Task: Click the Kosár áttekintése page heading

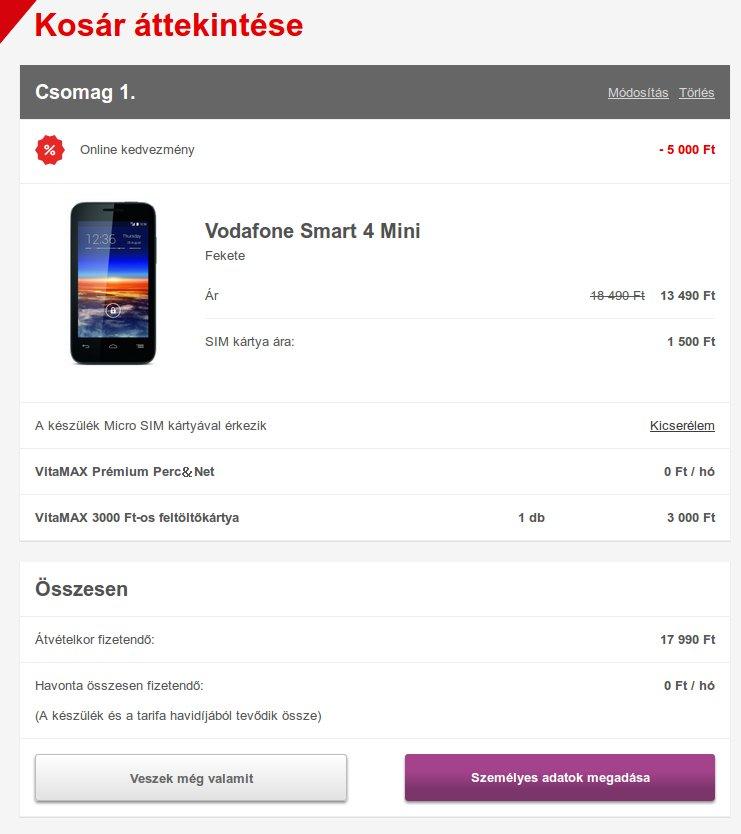Action: tap(169, 25)
